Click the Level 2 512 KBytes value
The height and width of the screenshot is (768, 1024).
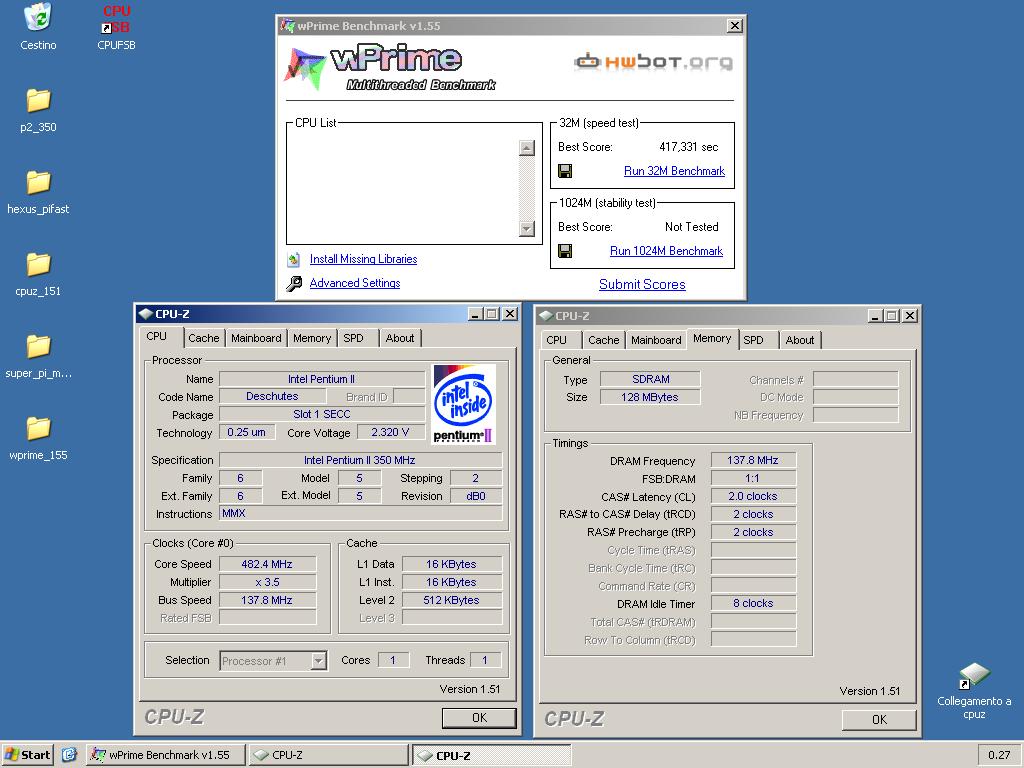click(x=451, y=600)
